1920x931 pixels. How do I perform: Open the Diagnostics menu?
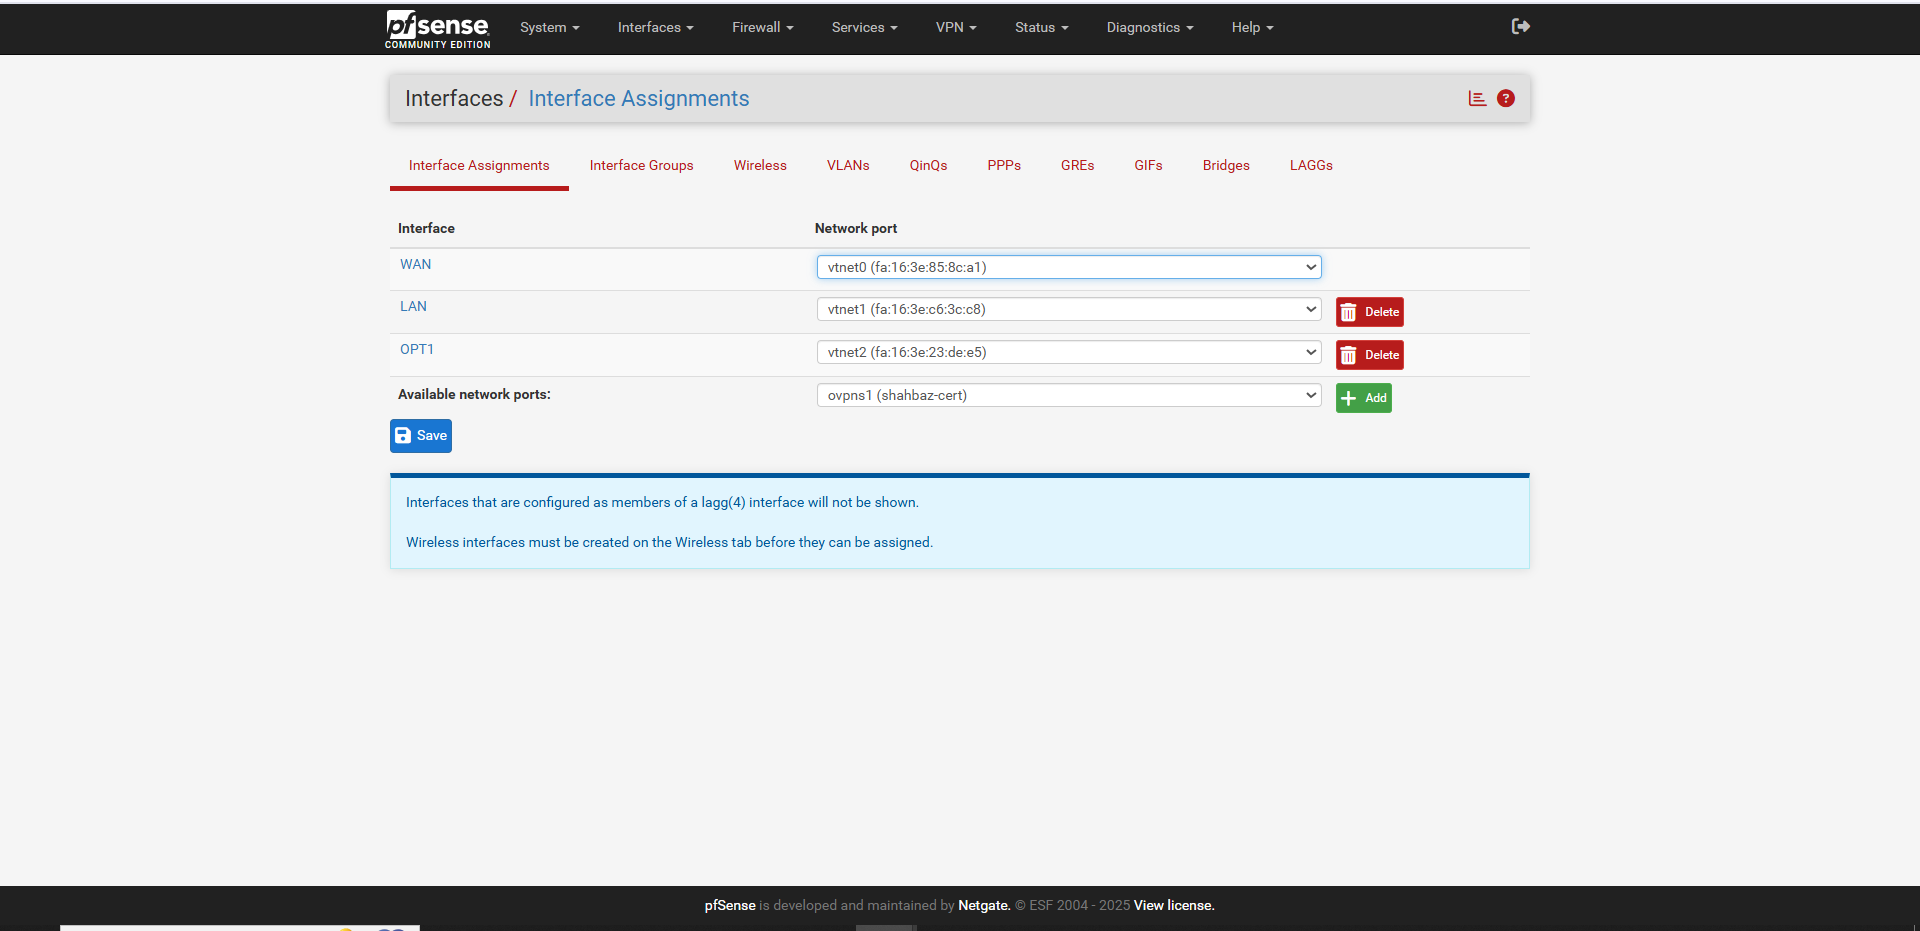[1149, 27]
